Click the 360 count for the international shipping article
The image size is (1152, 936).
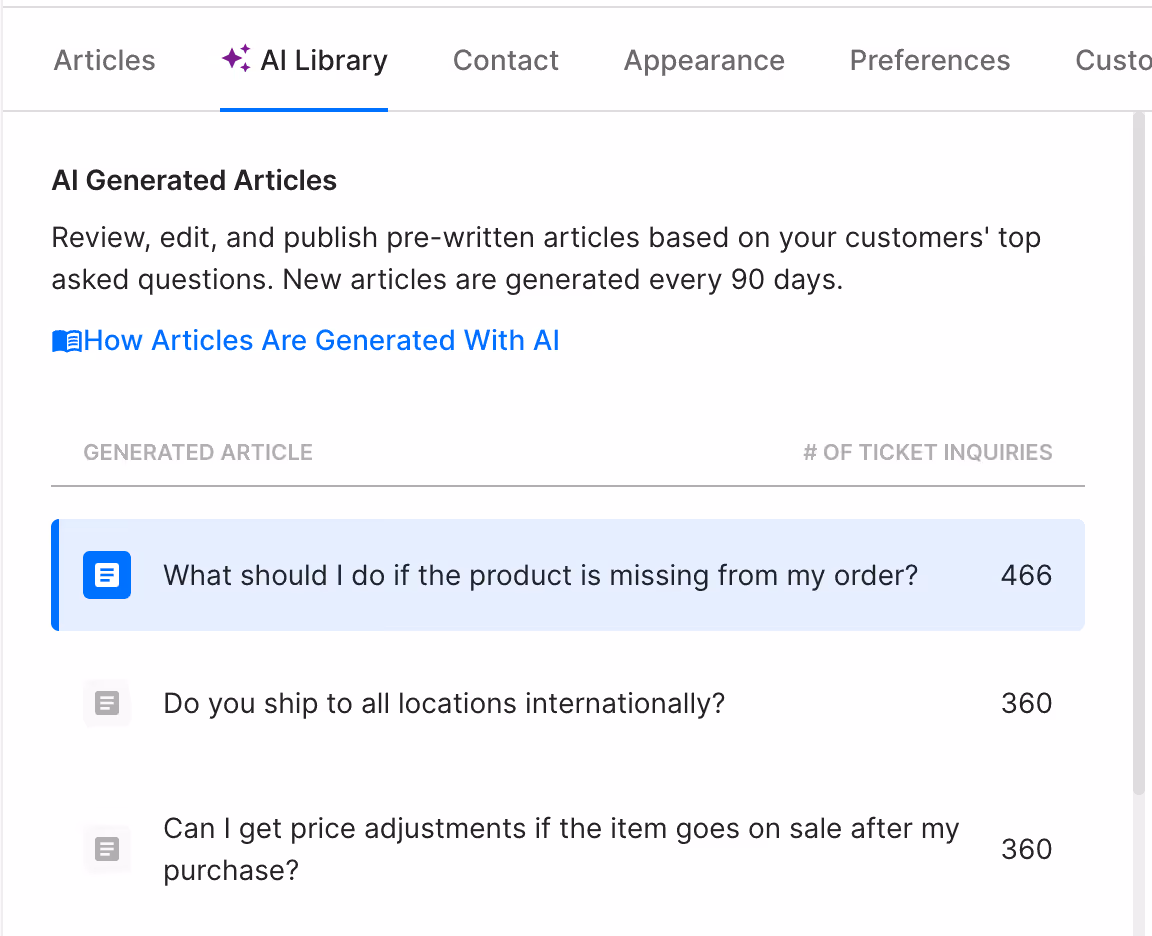pyautogui.click(x=1026, y=703)
